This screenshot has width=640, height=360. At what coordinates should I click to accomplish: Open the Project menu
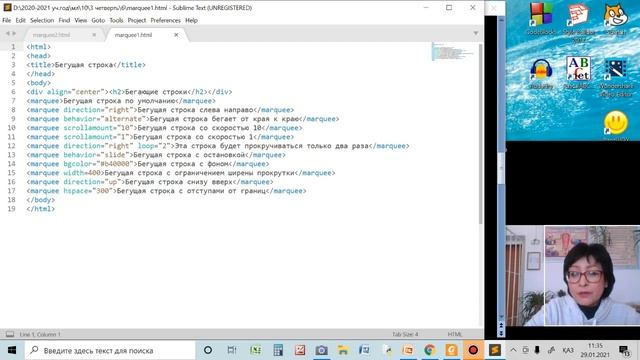(x=136, y=20)
